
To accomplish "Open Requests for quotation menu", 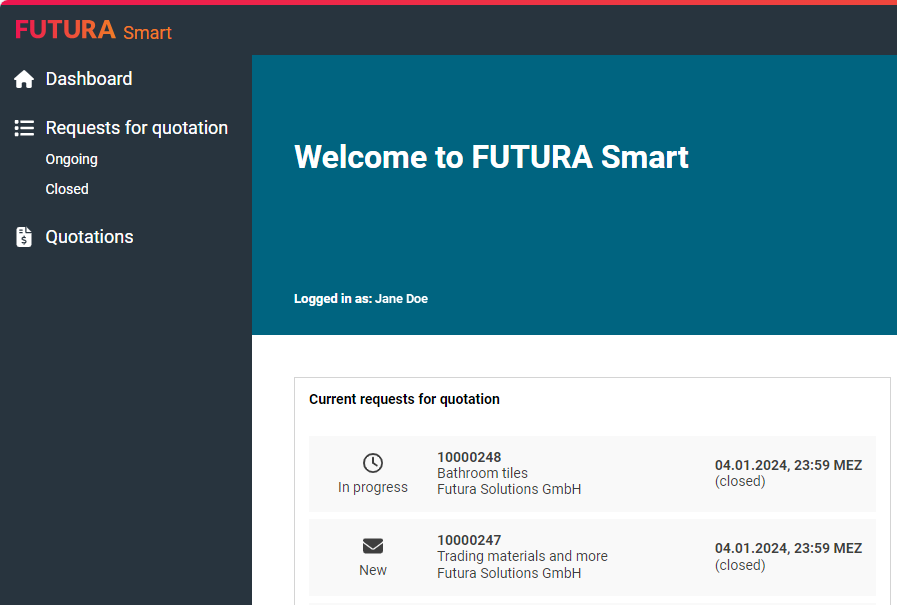I will [137, 128].
